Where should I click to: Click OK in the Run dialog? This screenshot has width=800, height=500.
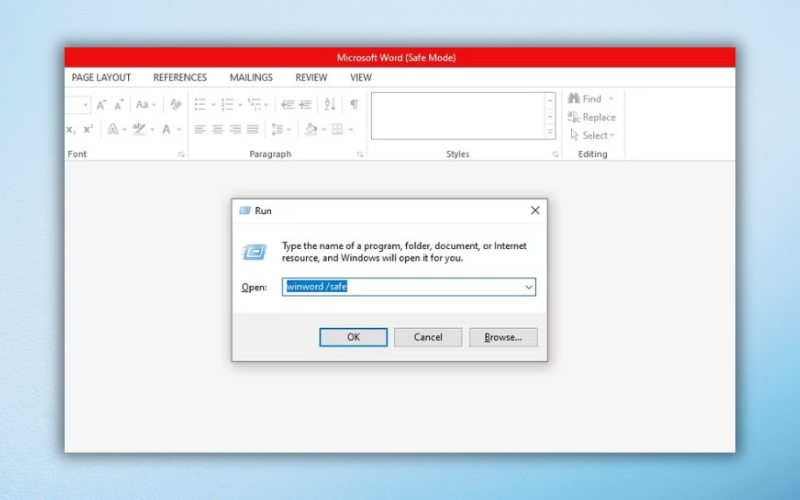coord(353,337)
